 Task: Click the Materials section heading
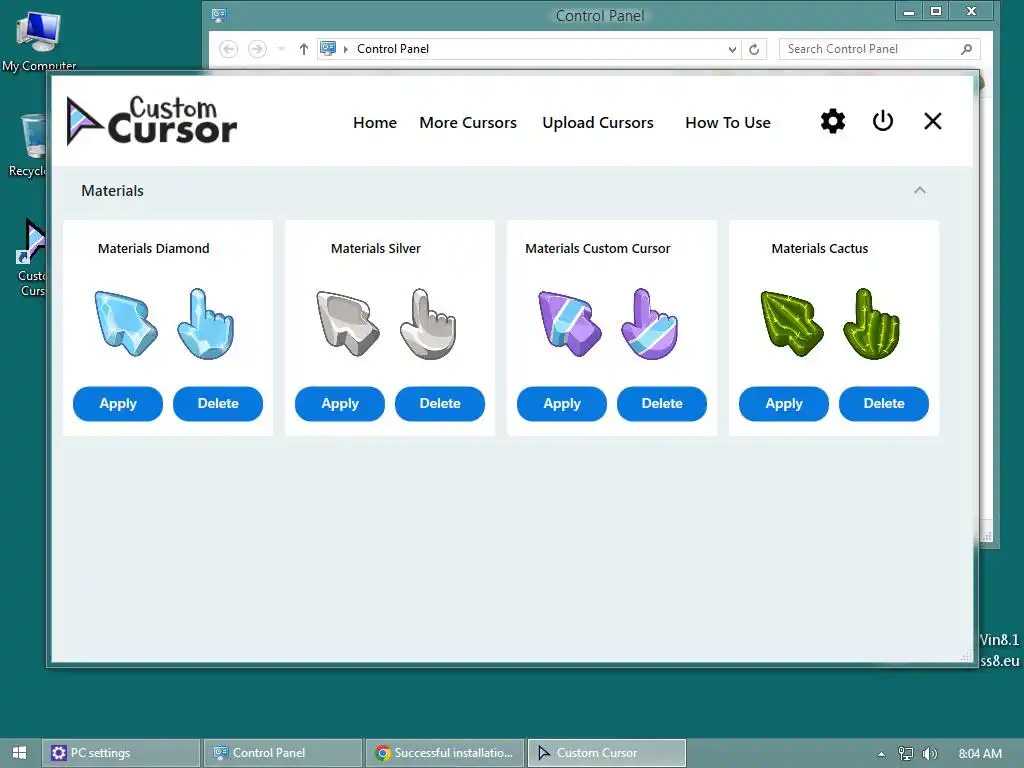tap(112, 191)
